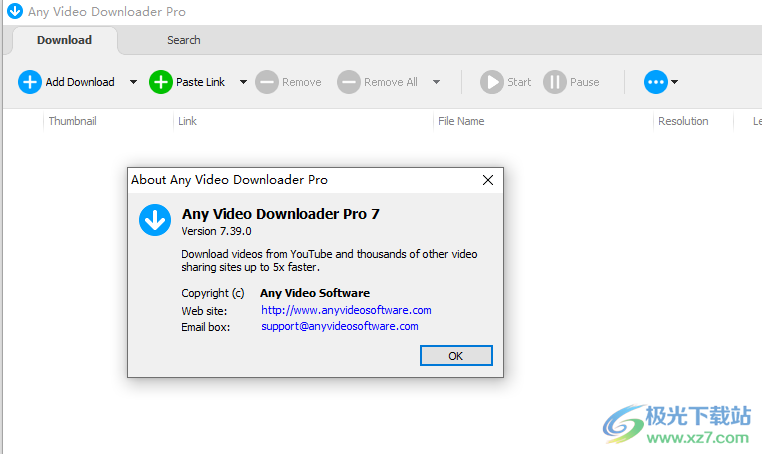Click the 'Download videos from YouTube' description text
This screenshot has height=454, width=762.
click(329, 261)
